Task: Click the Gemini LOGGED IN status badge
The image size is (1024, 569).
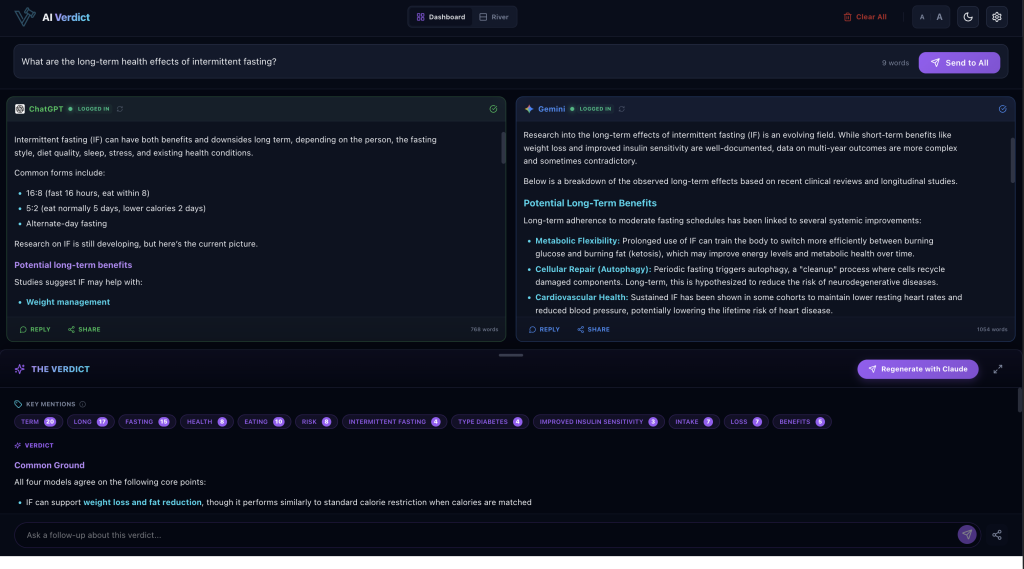Action: click(x=591, y=109)
